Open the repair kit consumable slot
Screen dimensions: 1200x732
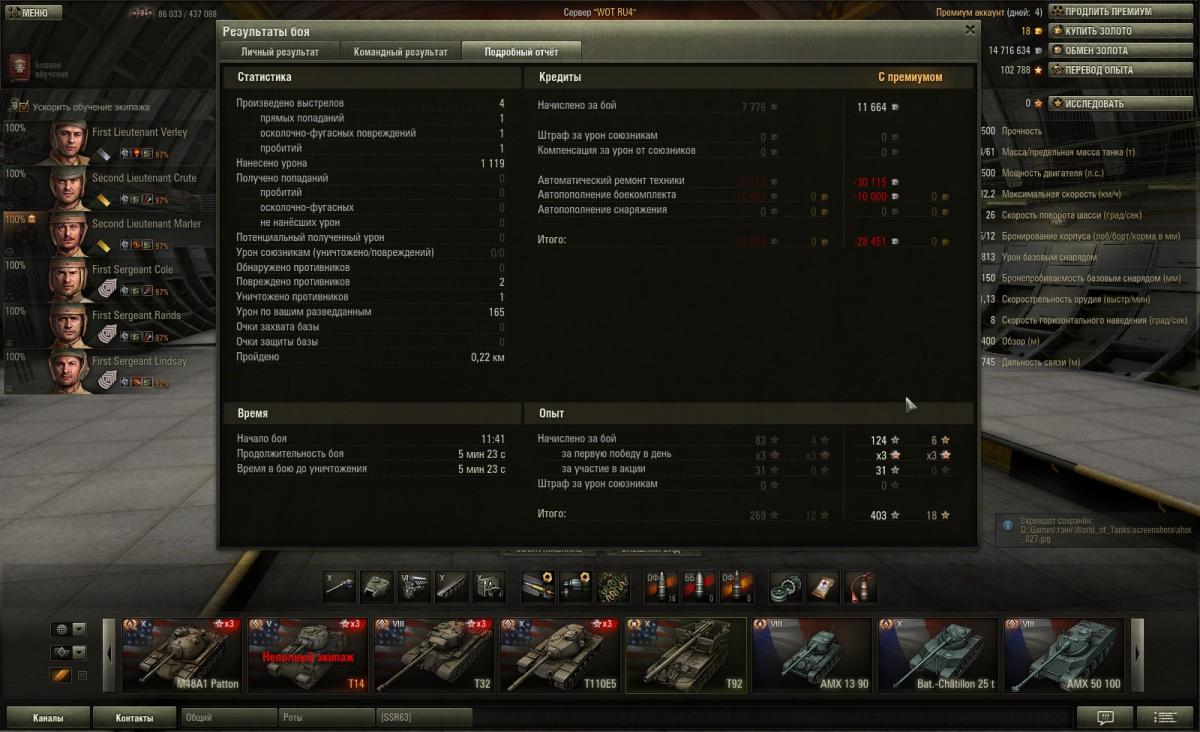pos(787,586)
